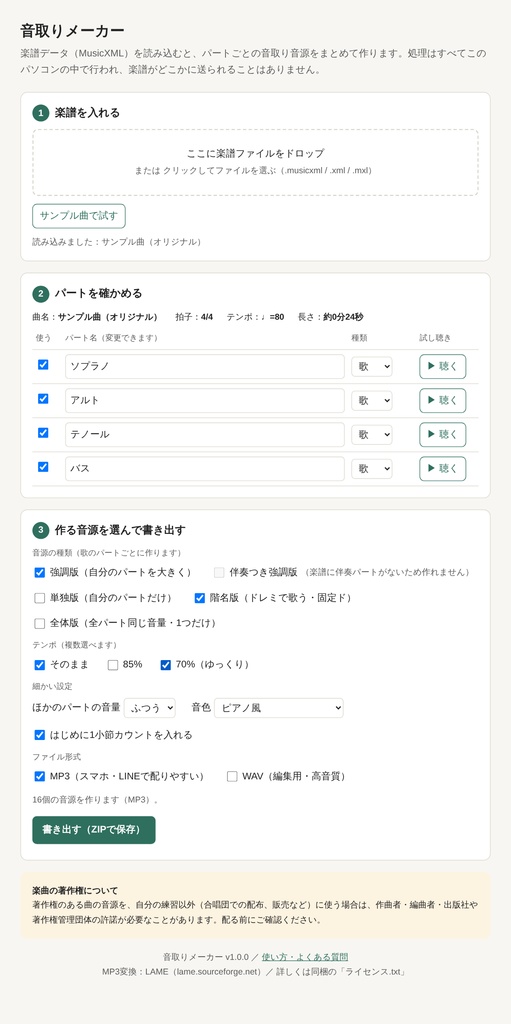Toggle the 階名版 checkbox

click(200, 598)
